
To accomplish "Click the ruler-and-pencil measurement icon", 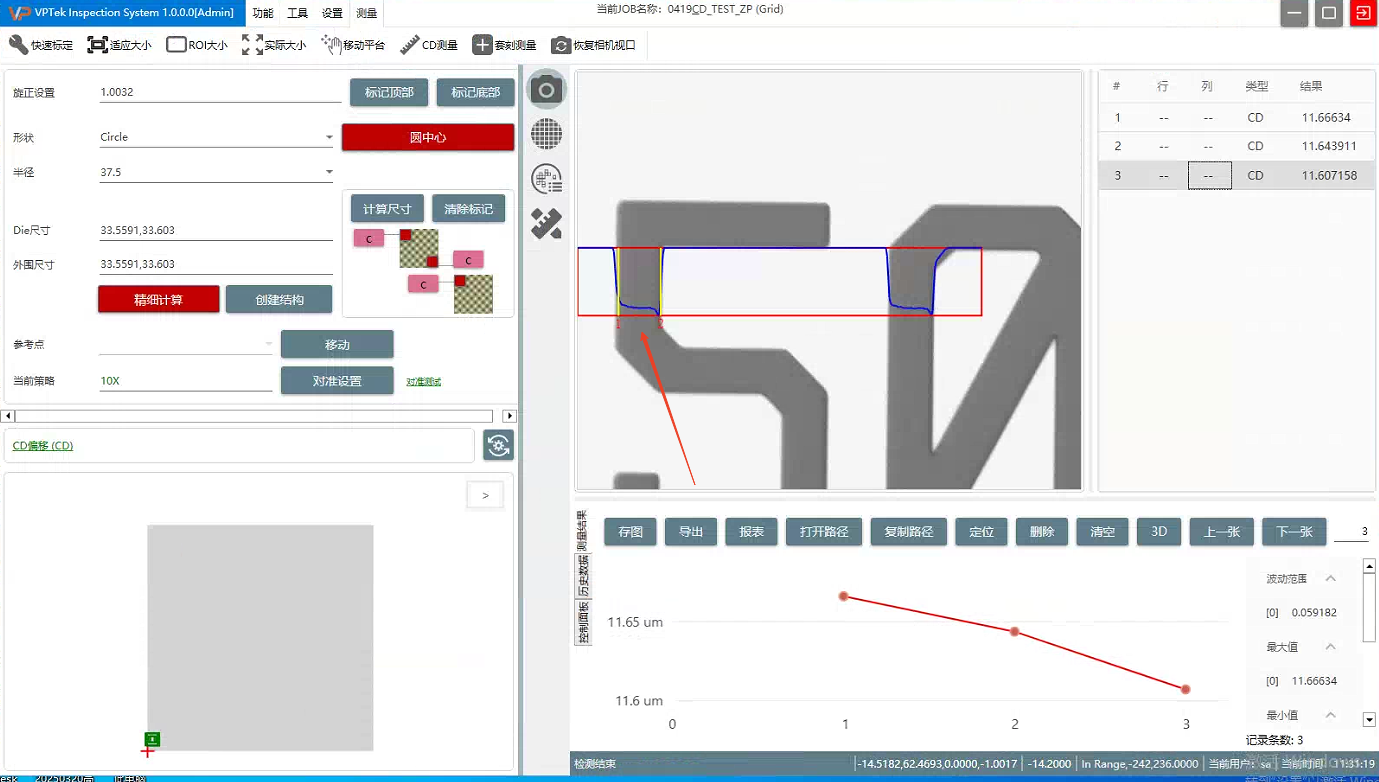I will [x=546, y=223].
